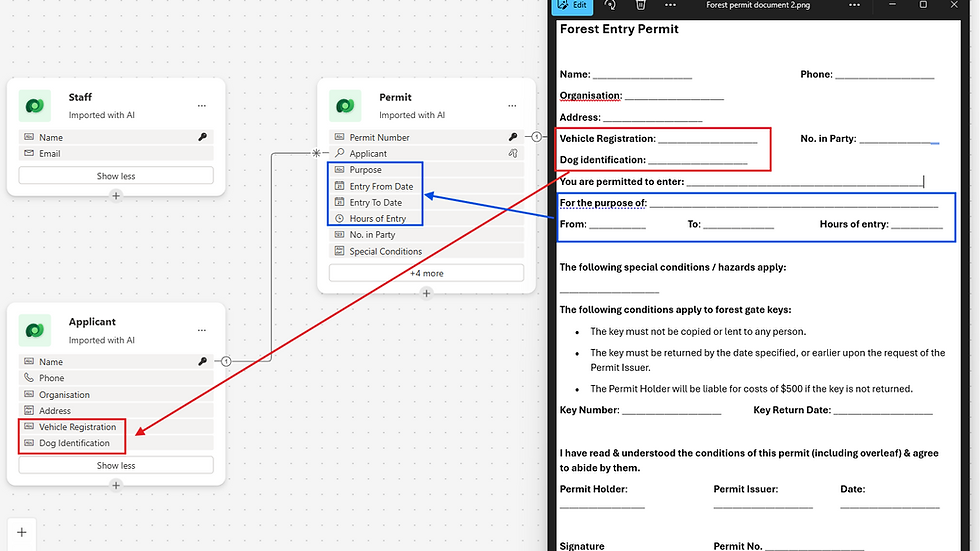Click the relationship connector circle on Applicant Name
Image resolution: width=980 pixels, height=551 pixels.
tap(226, 361)
